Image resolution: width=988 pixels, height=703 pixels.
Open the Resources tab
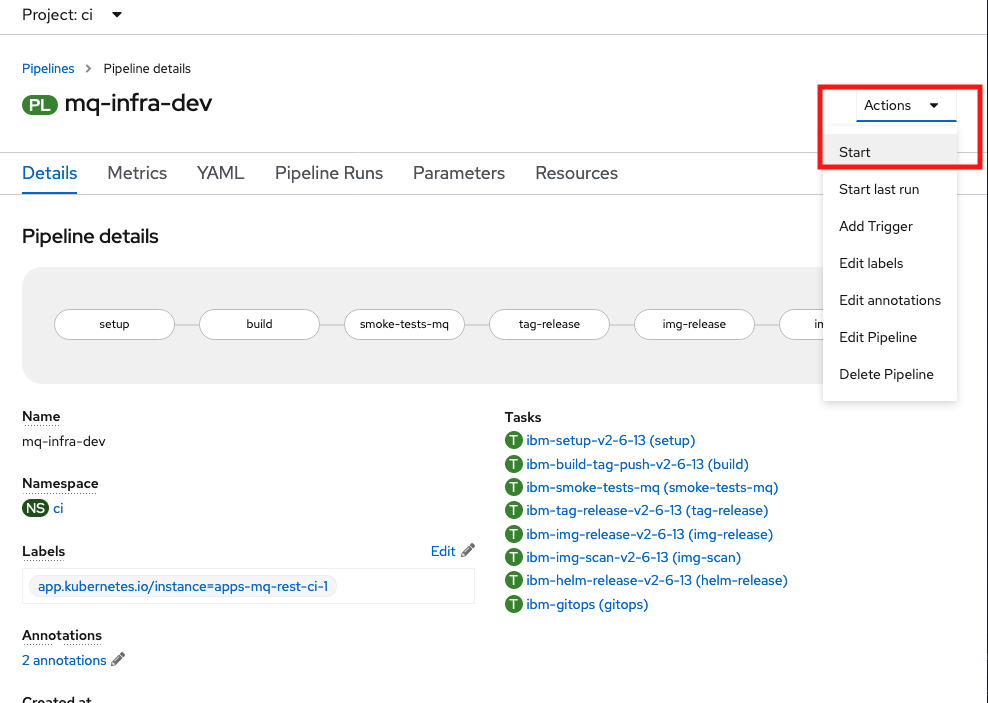click(577, 173)
